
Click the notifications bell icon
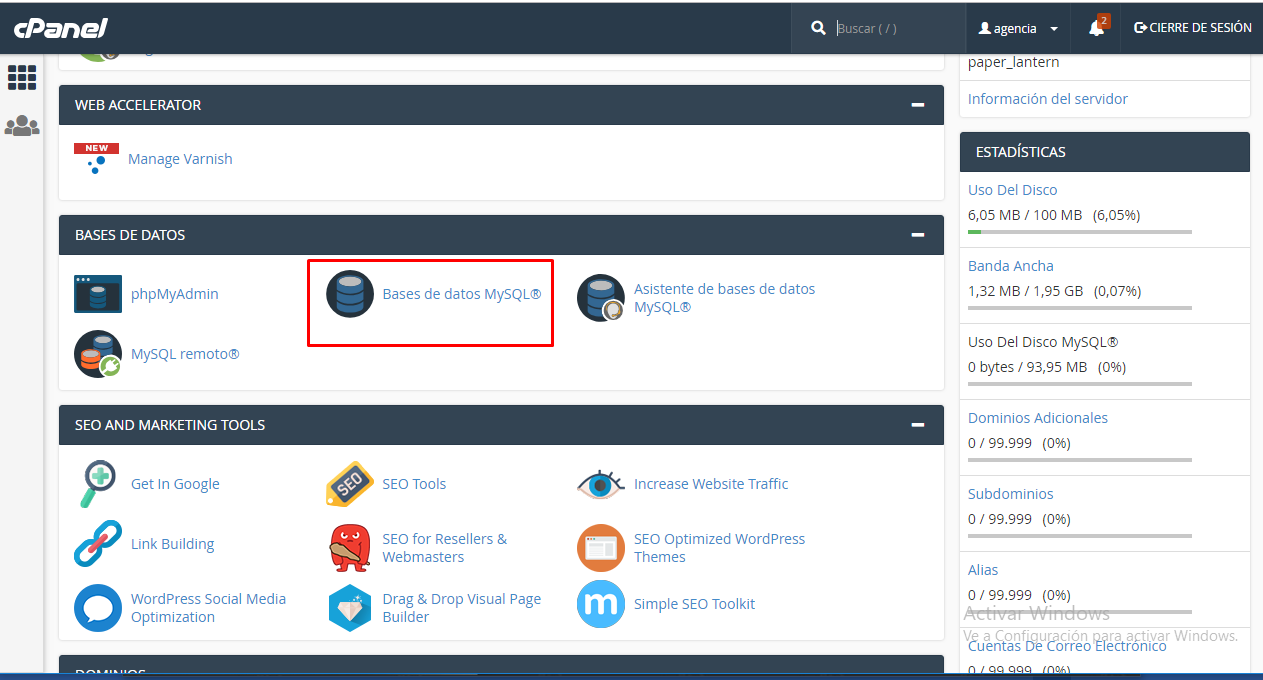tap(1096, 28)
